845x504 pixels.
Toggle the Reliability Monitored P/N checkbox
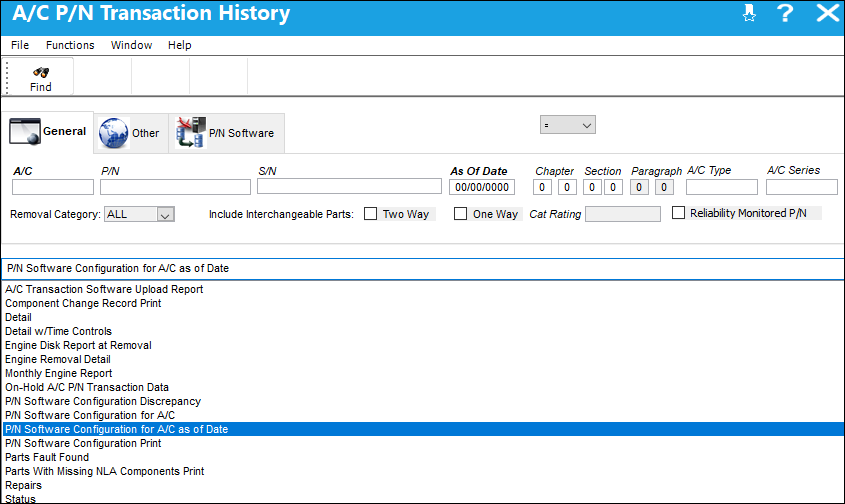[678, 212]
